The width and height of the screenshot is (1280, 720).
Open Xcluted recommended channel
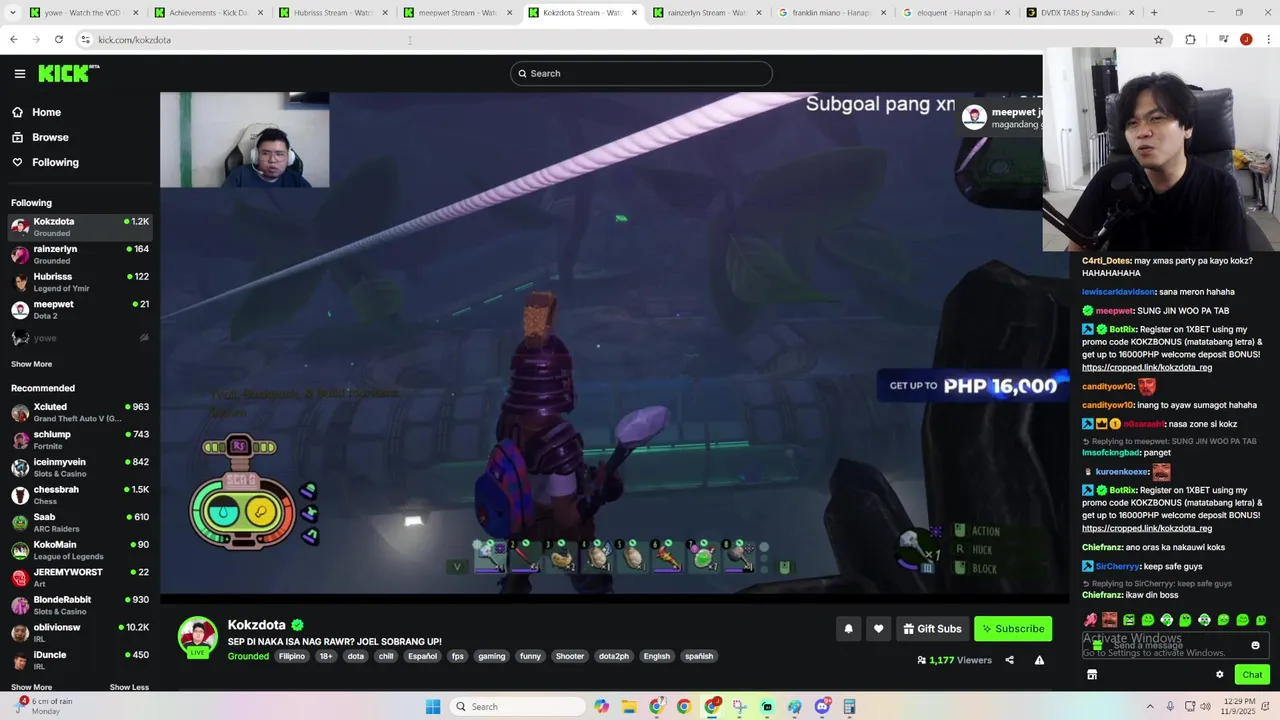(80, 412)
